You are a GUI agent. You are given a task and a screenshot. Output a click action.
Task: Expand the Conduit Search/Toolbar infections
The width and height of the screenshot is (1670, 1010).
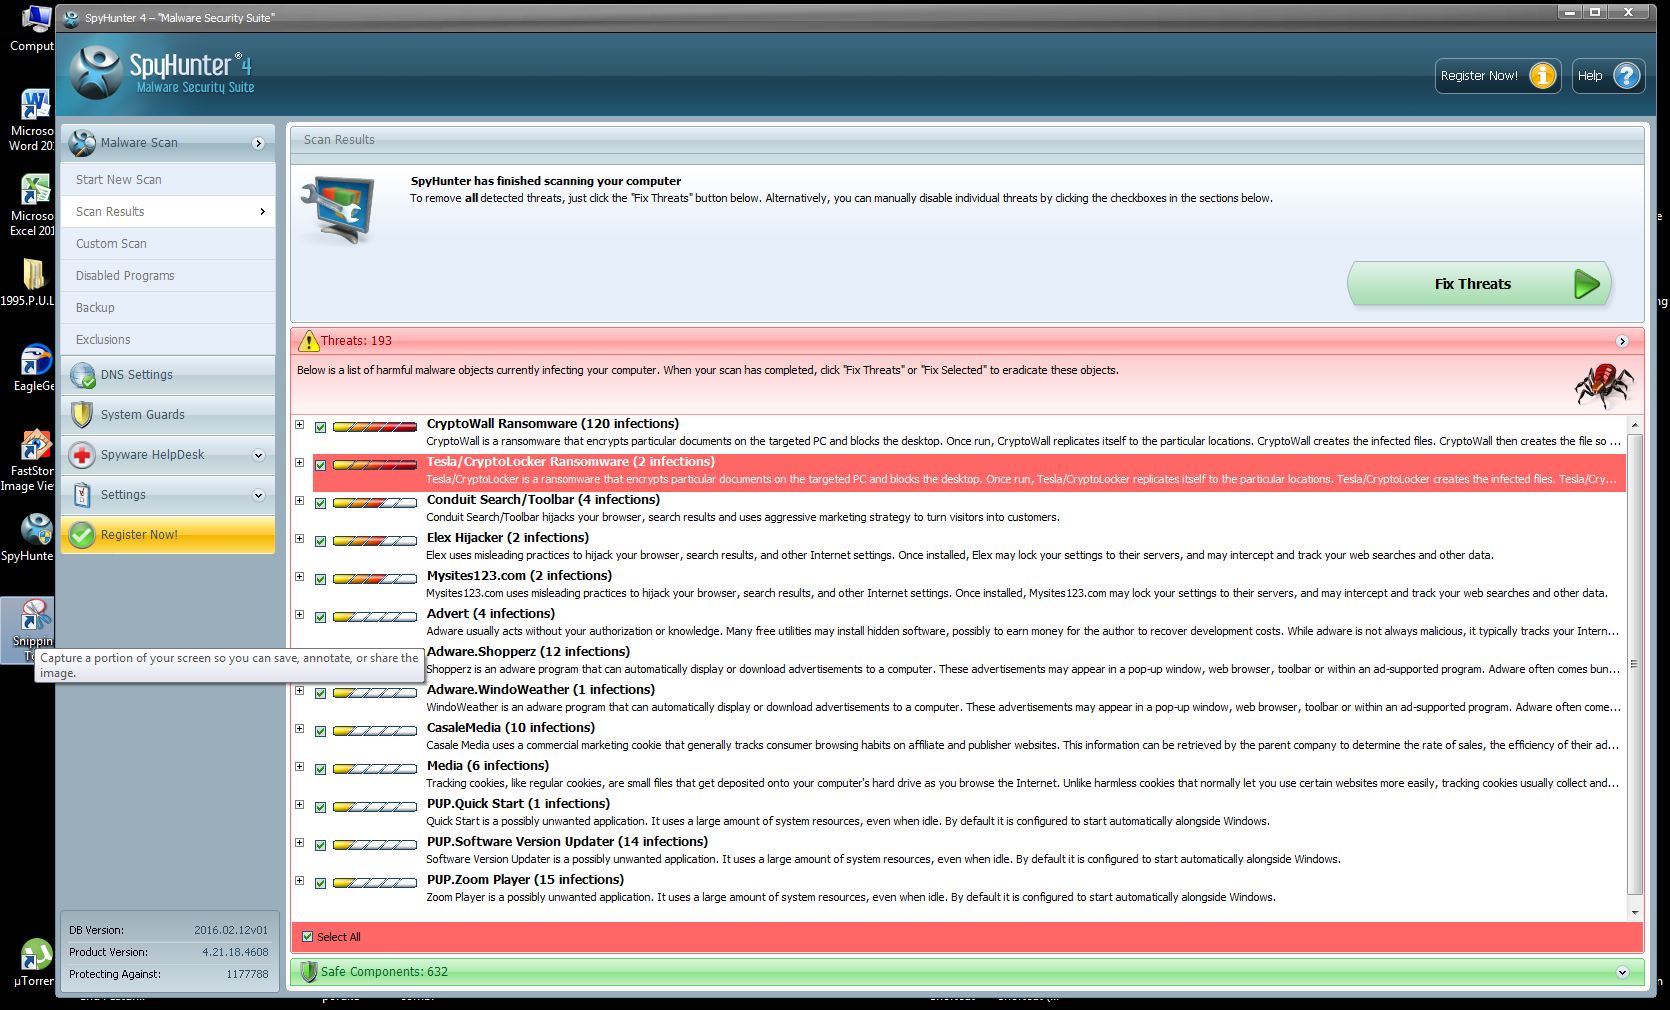click(299, 501)
